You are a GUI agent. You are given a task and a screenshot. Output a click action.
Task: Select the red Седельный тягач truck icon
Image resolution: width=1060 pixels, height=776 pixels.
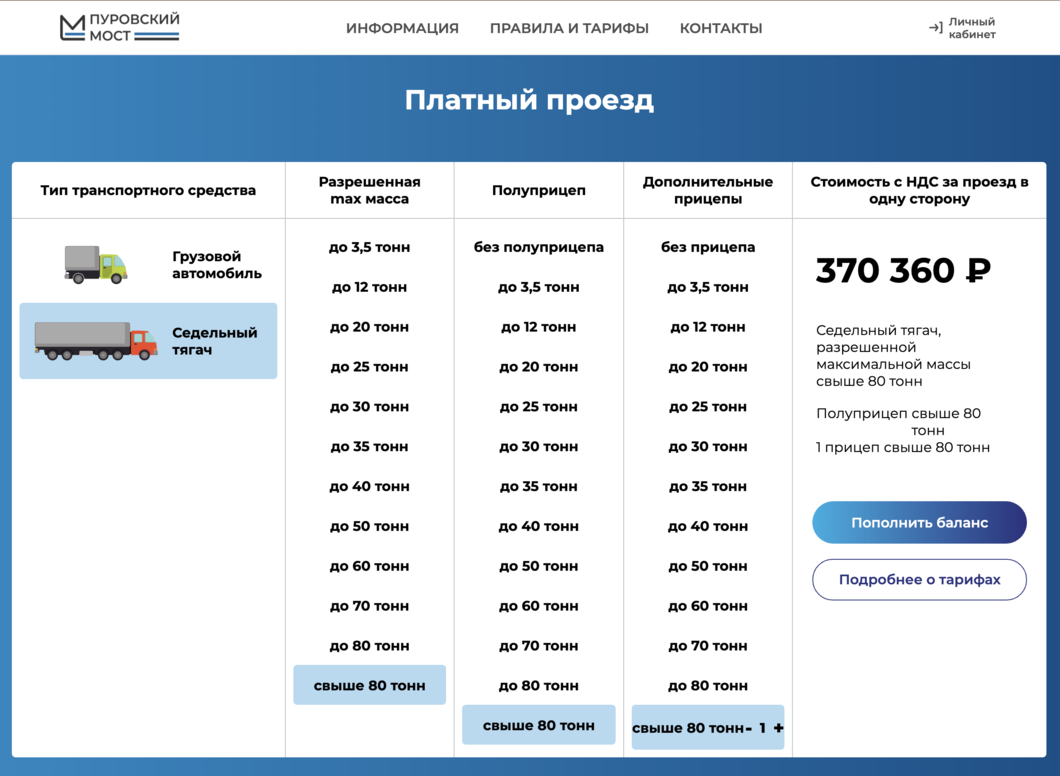[x=95, y=341]
